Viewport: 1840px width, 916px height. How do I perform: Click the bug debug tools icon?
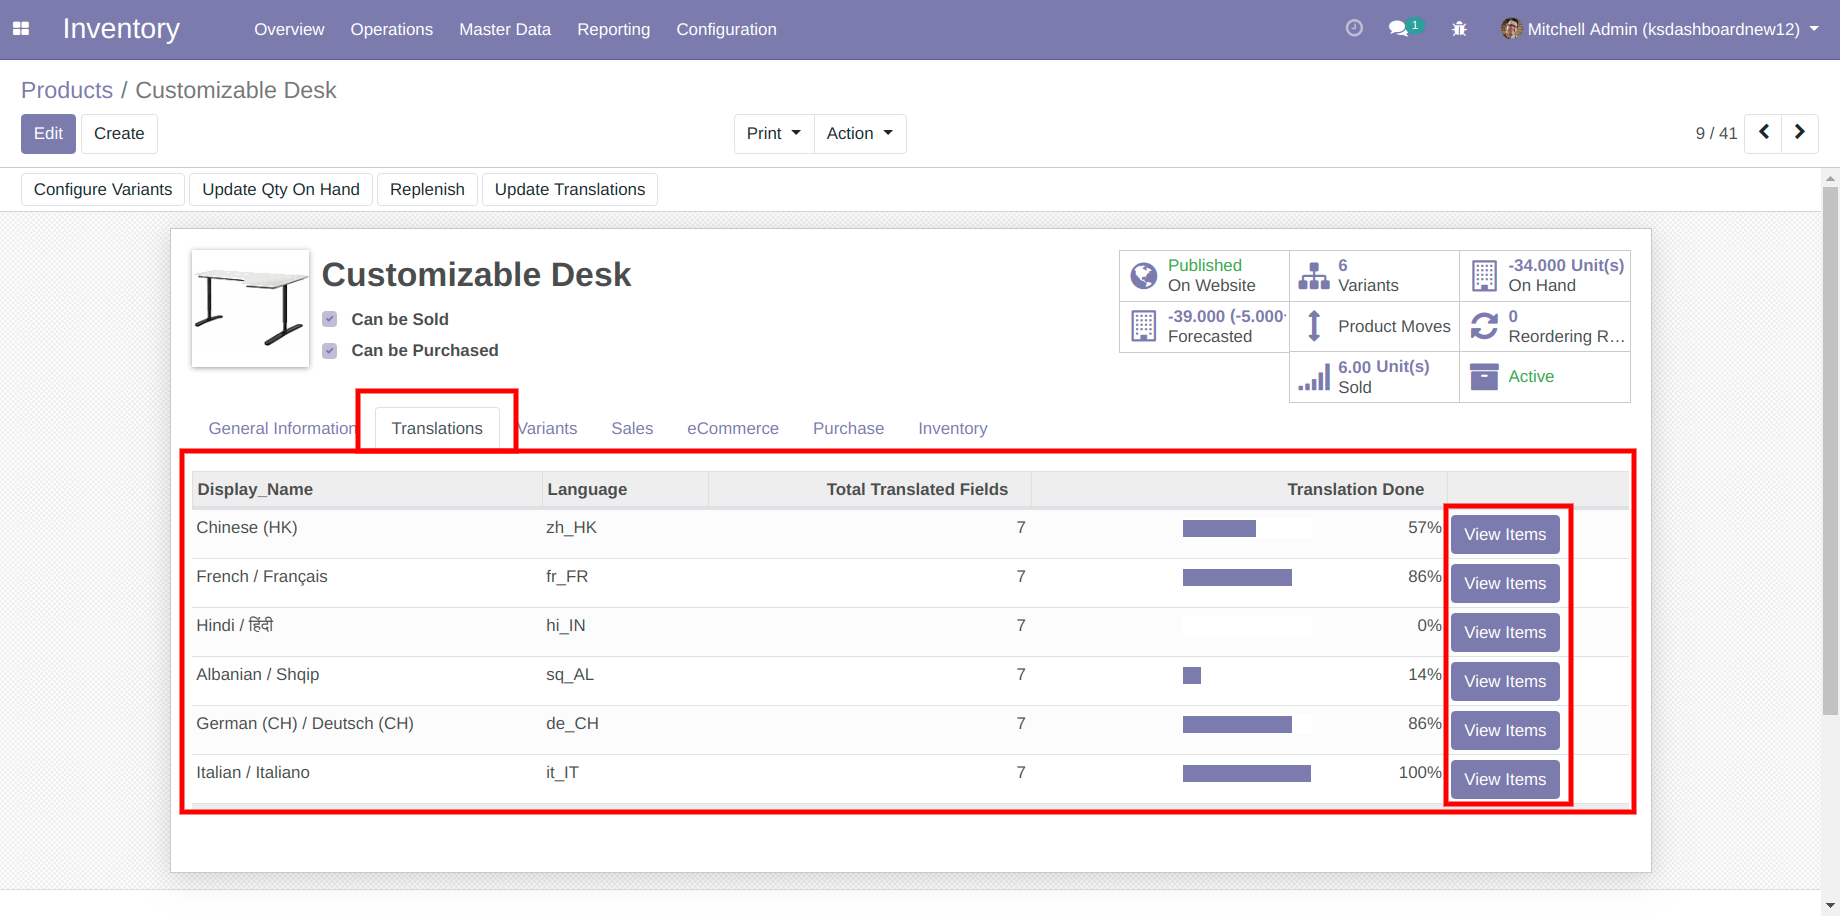click(x=1459, y=29)
